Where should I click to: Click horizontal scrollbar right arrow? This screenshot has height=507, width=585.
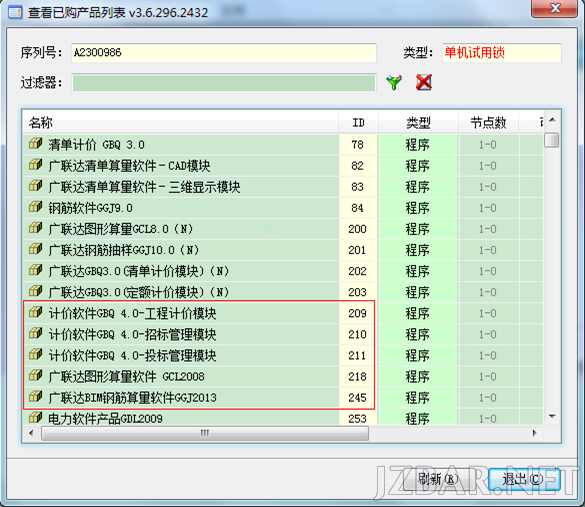click(x=535, y=433)
